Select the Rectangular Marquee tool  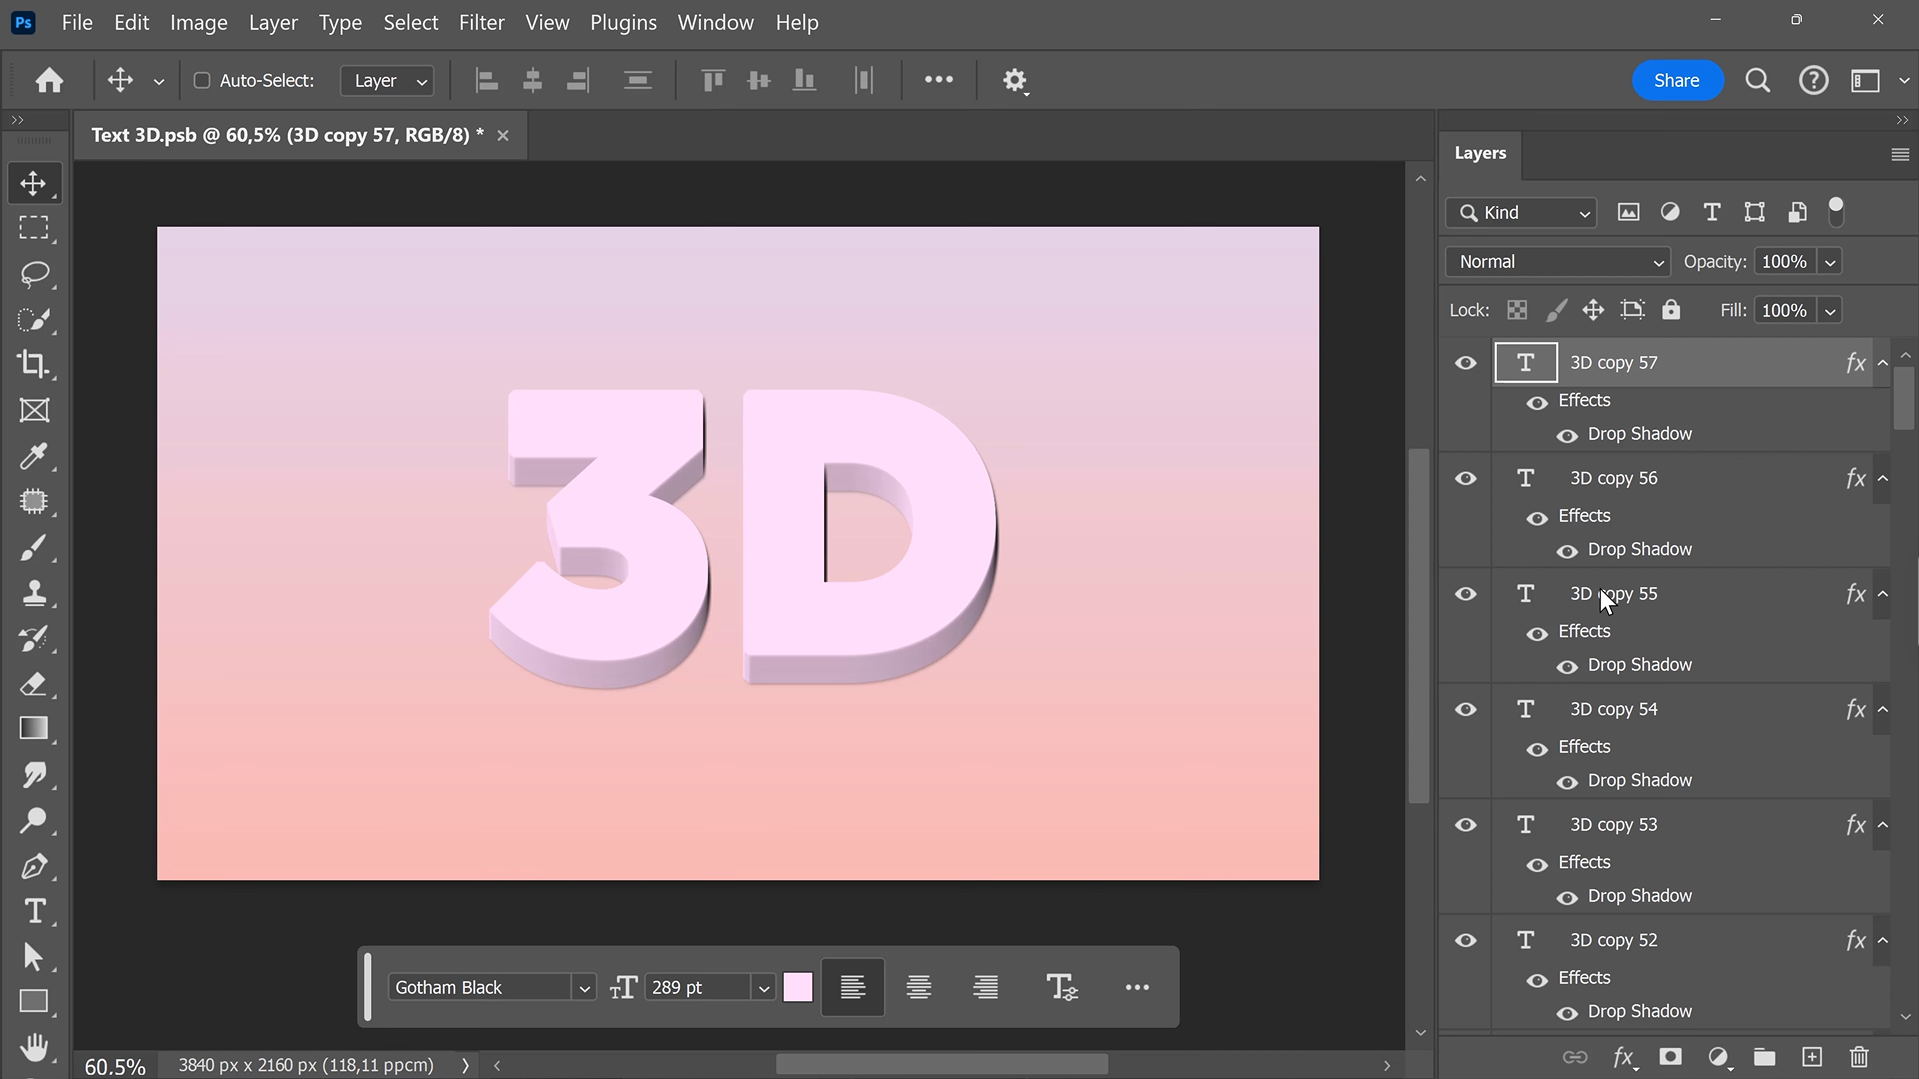34,228
